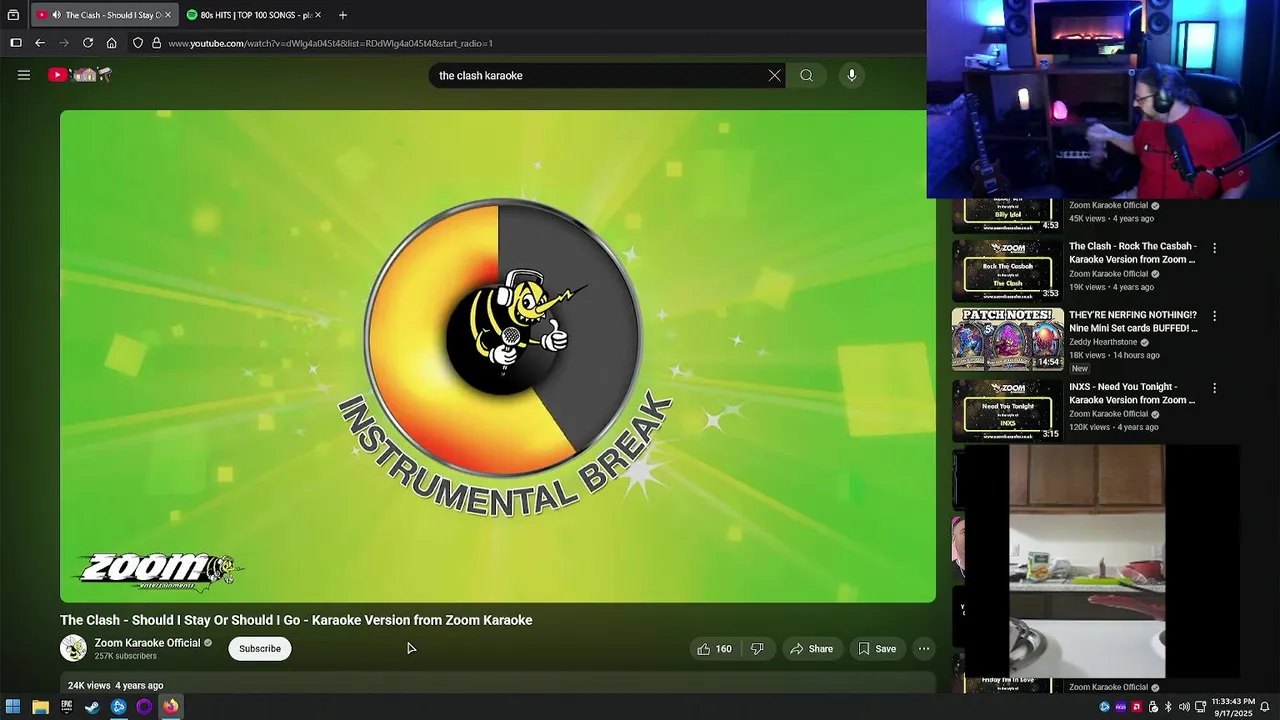The image size is (1280, 720).
Task: Go to YouTube home via the logo
Action: click(80, 75)
